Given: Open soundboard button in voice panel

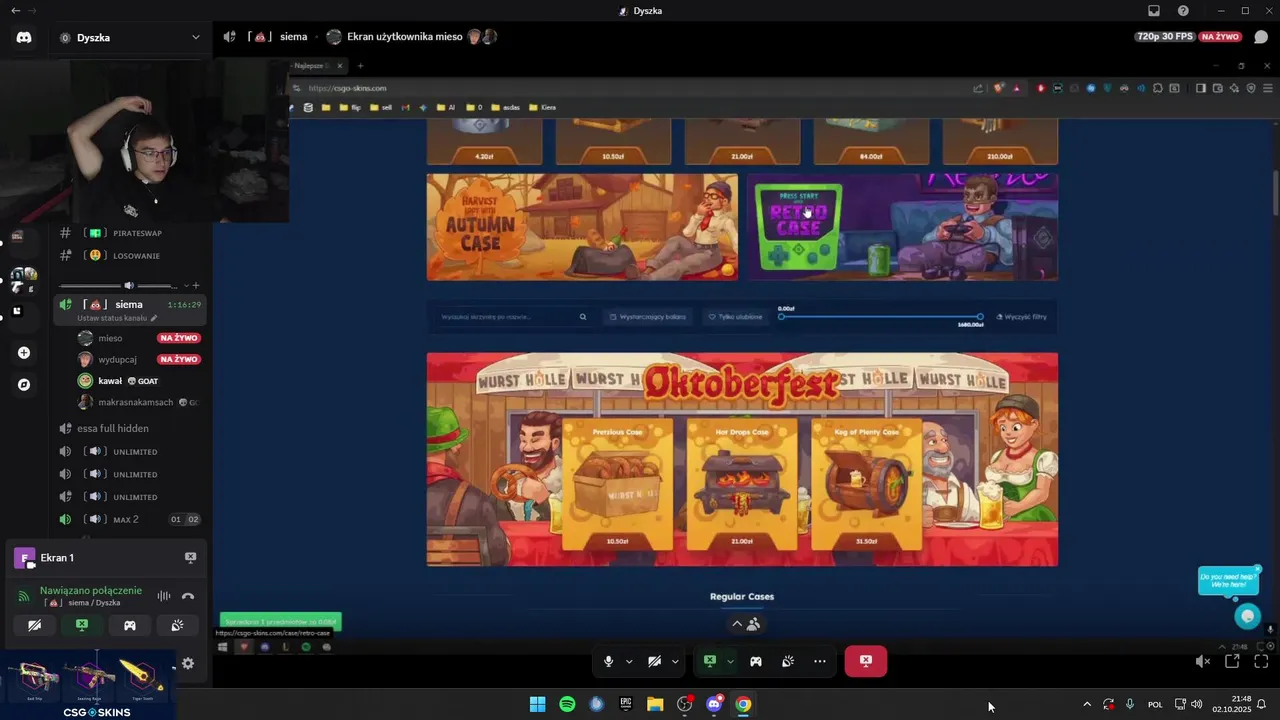Looking at the screenshot, I should pyautogui.click(x=177, y=625).
